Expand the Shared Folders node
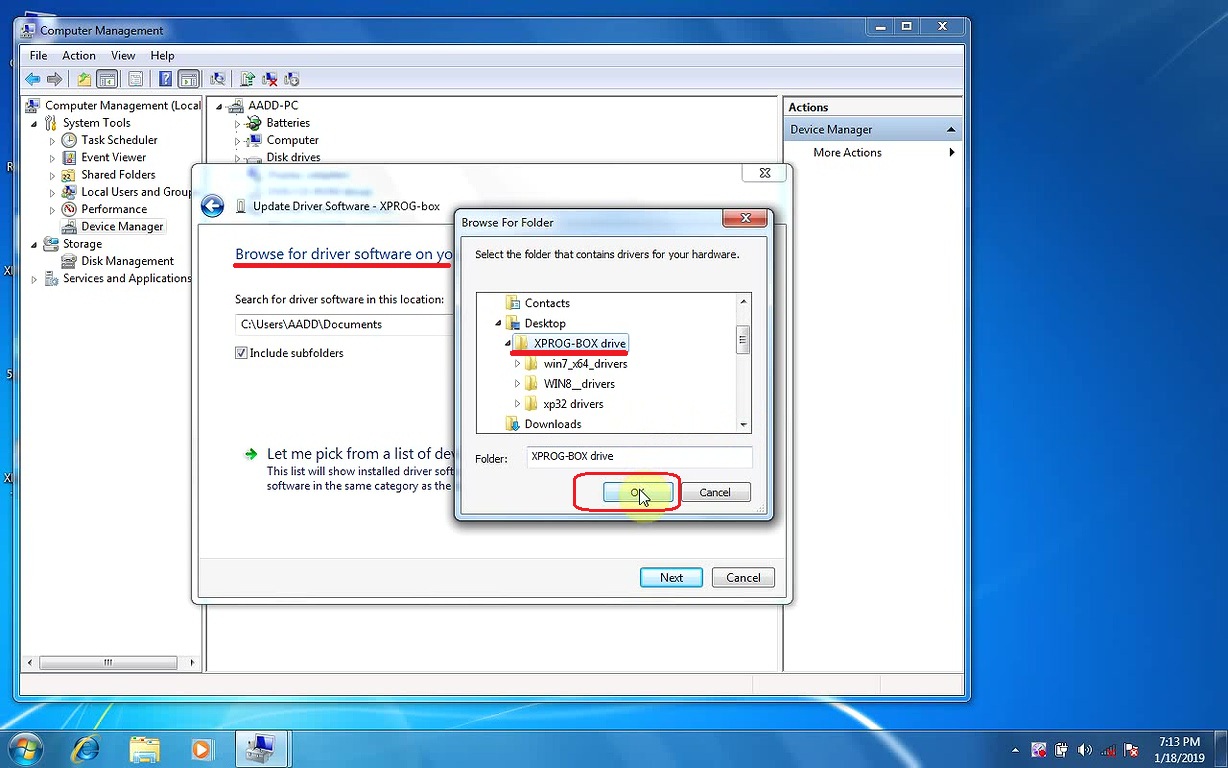 click(52, 175)
